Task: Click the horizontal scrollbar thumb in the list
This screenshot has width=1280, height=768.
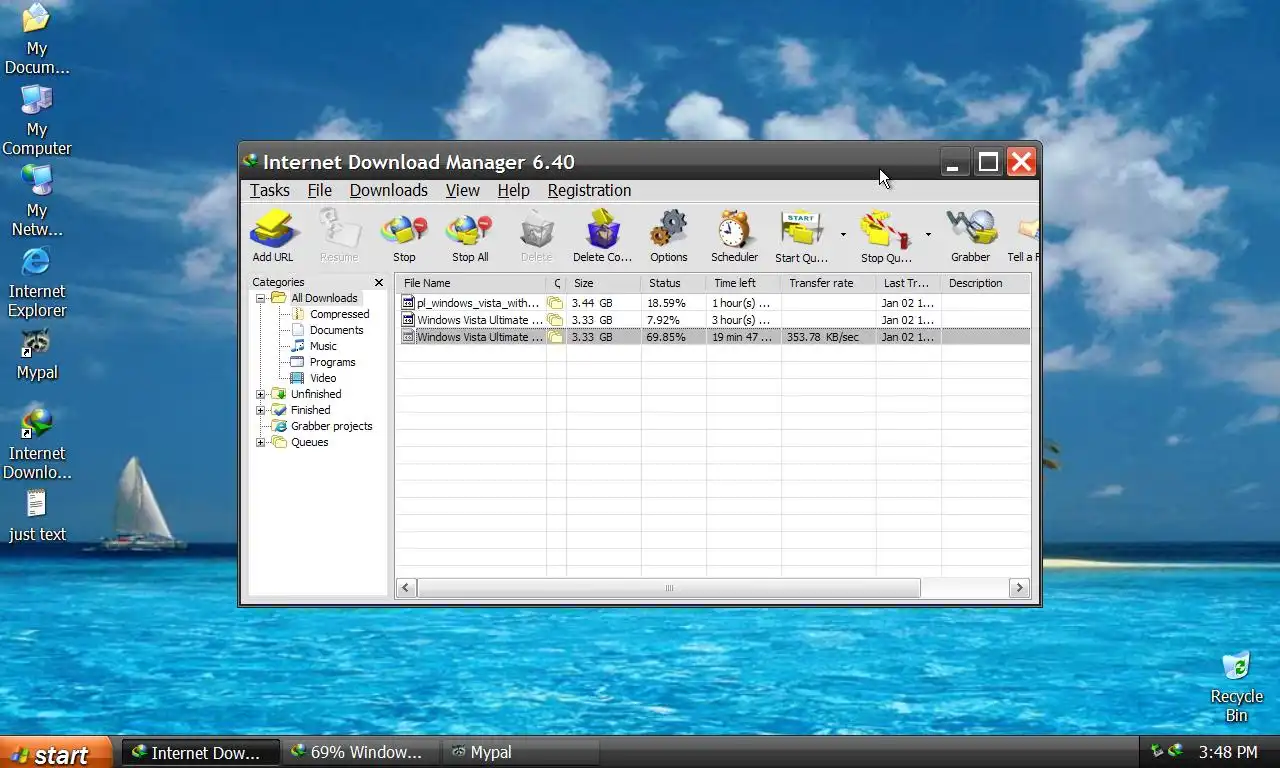Action: click(x=668, y=588)
